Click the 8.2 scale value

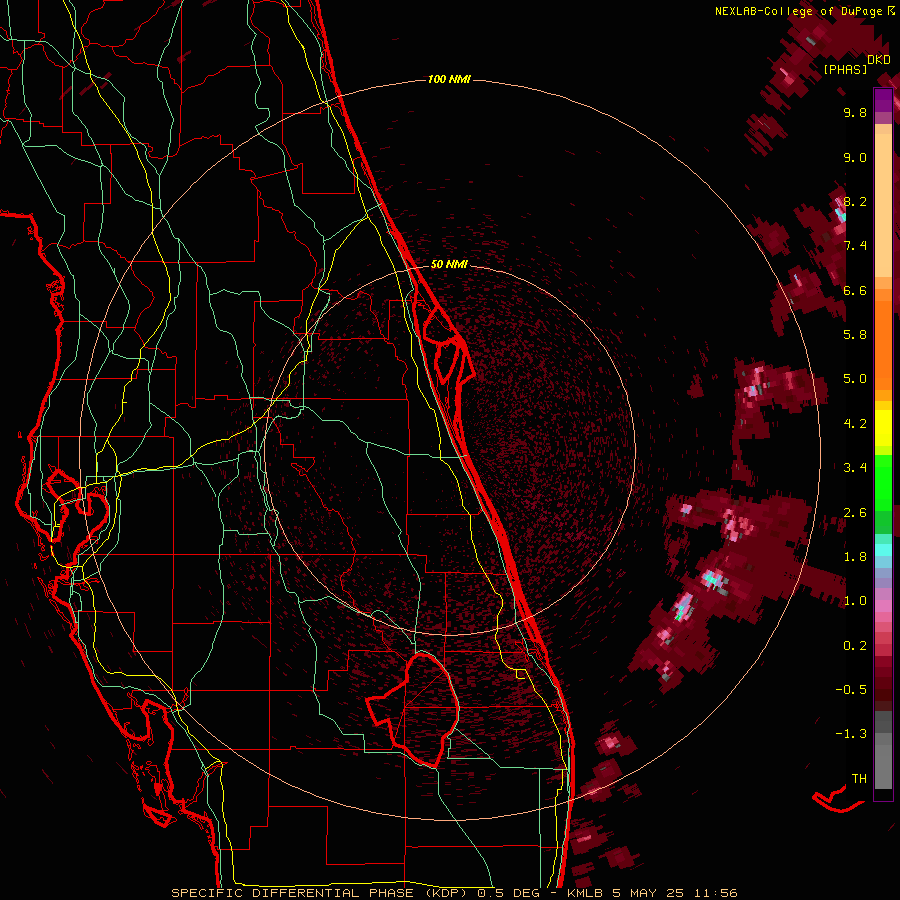click(x=855, y=201)
